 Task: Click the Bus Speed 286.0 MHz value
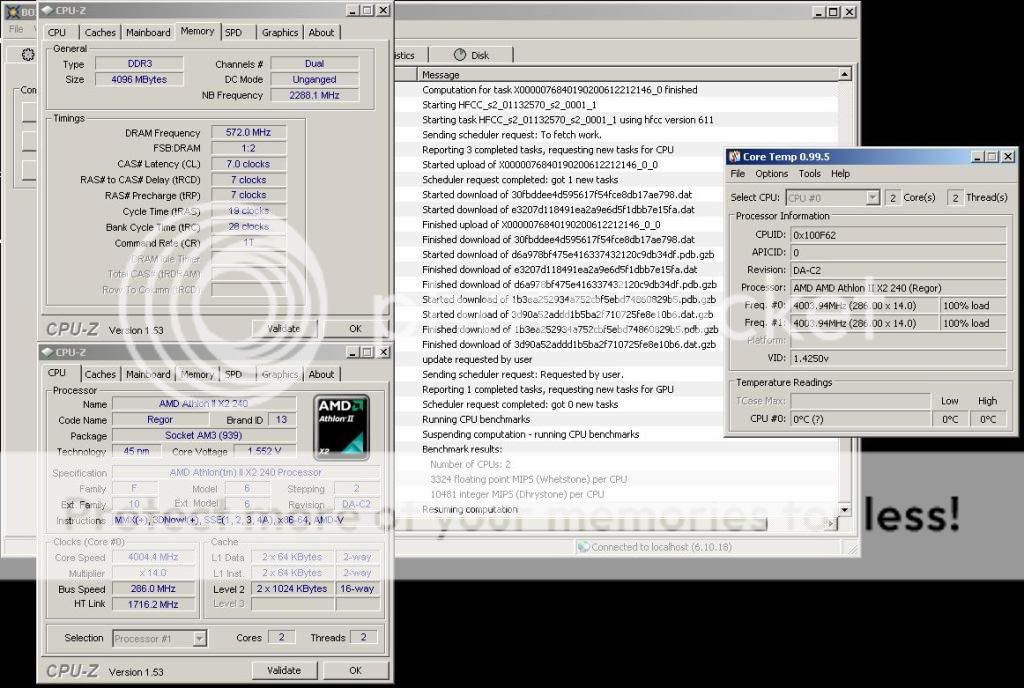point(153,588)
